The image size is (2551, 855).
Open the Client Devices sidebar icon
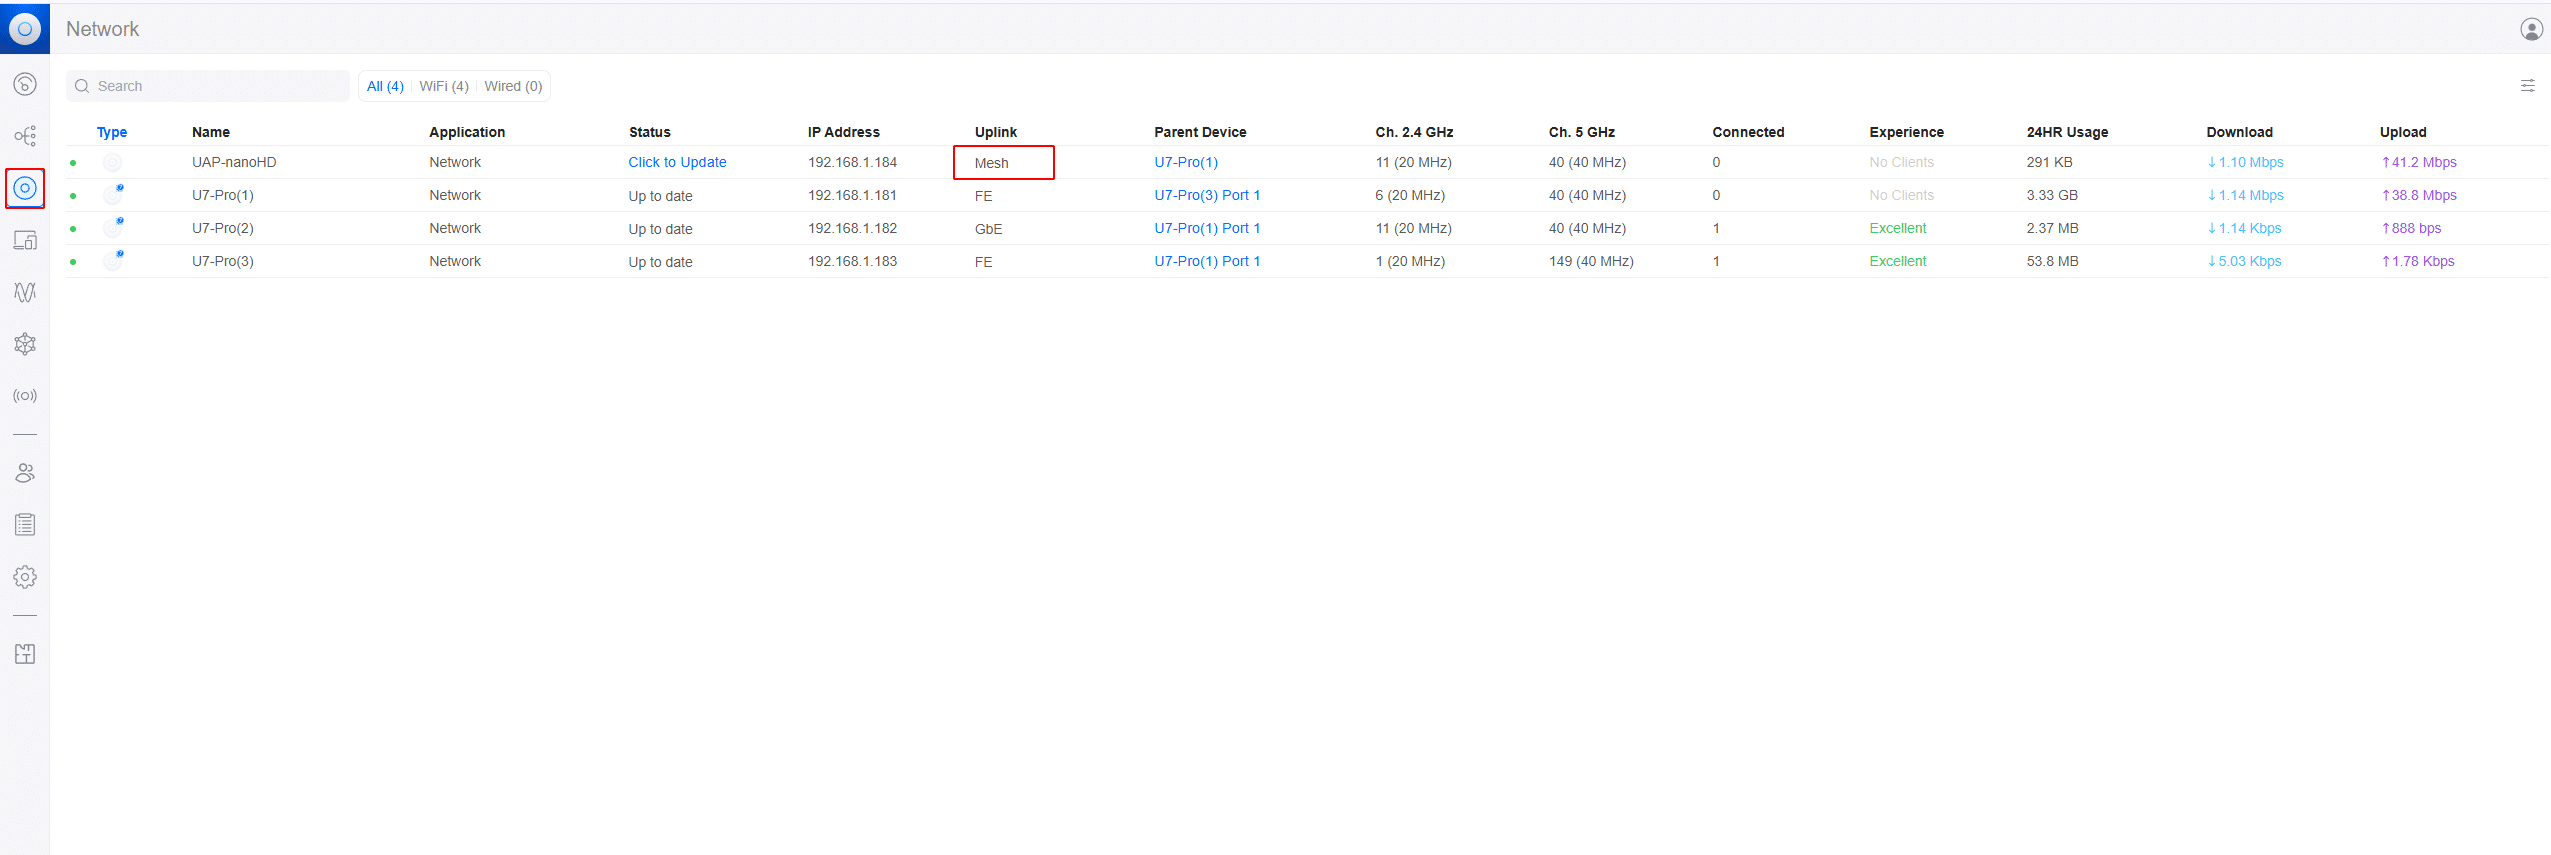tap(25, 240)
